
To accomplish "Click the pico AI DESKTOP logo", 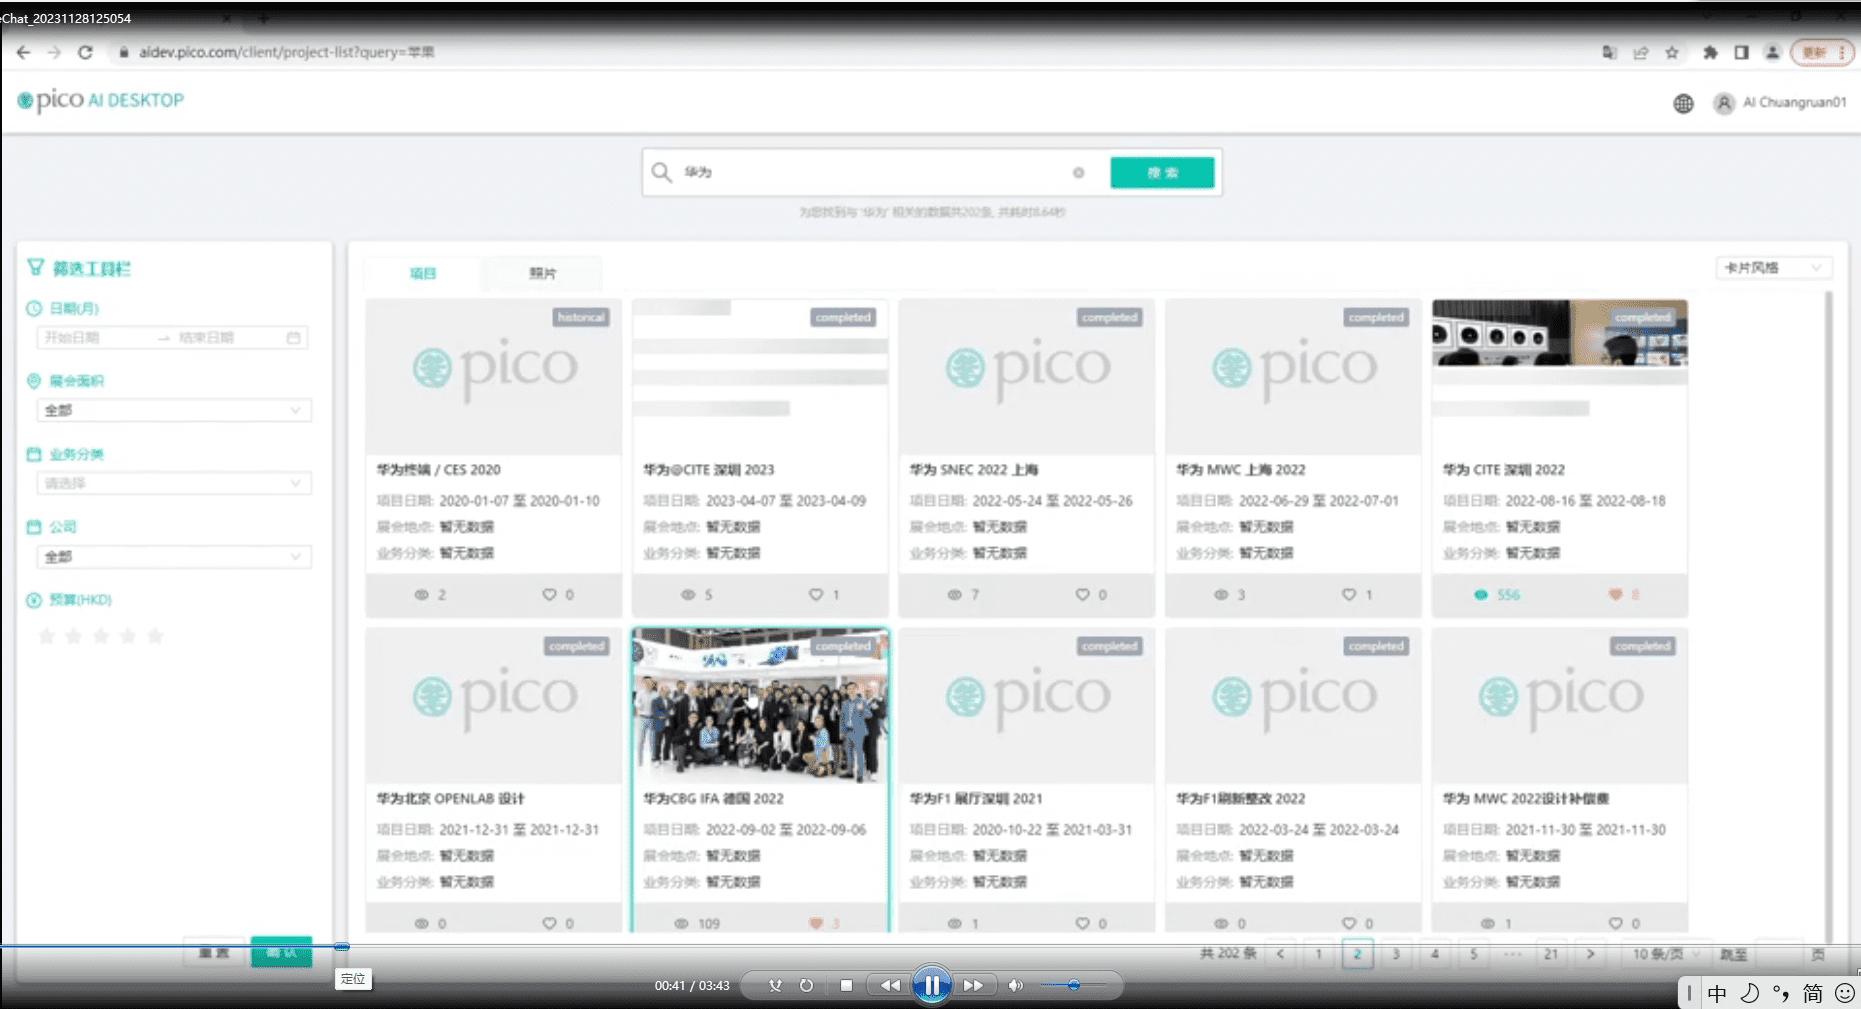I will (101, 100).
